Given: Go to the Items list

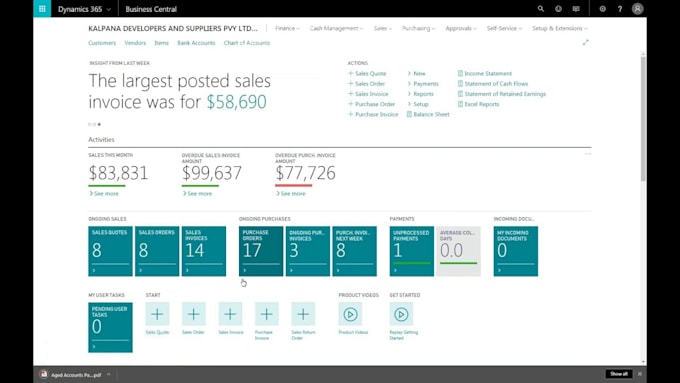Looking at the screenshot, I should 161,43.
